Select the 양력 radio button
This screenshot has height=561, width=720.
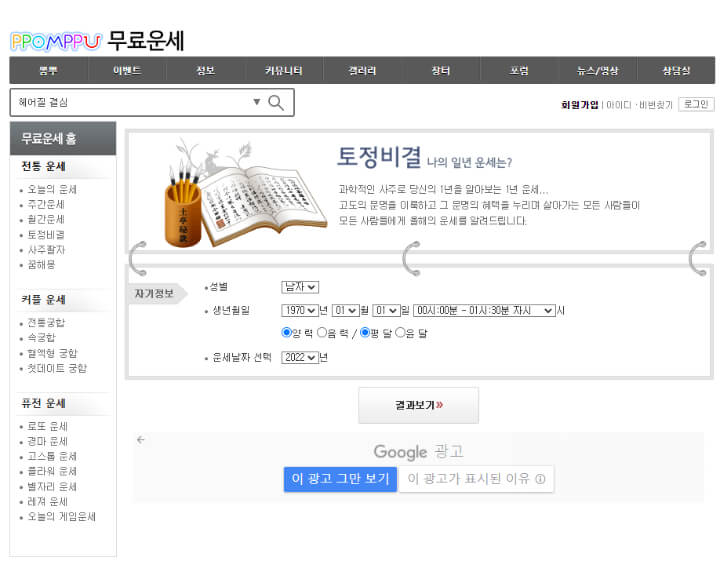point(286,332)
